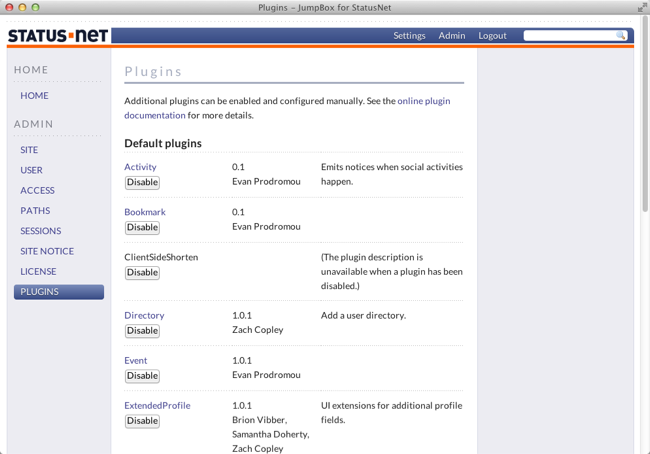Open PATHS admin section

point(35,211)
